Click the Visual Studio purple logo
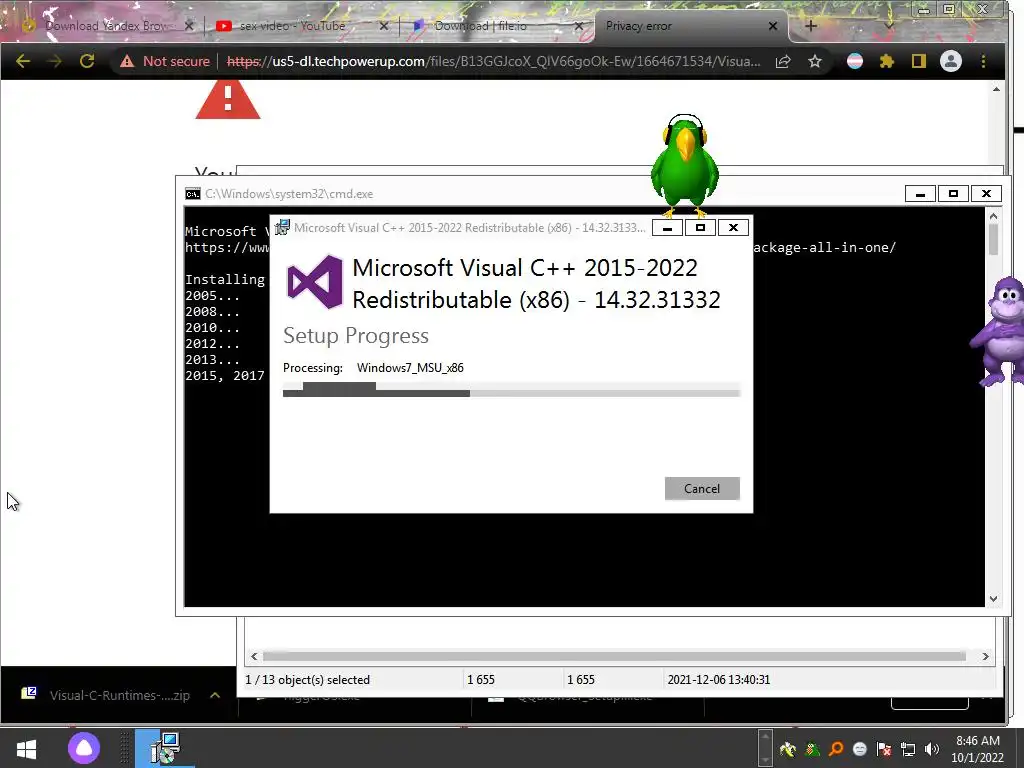Image resolution: width=1024 pixels, height=768 pixels. [x=315, y=282]
